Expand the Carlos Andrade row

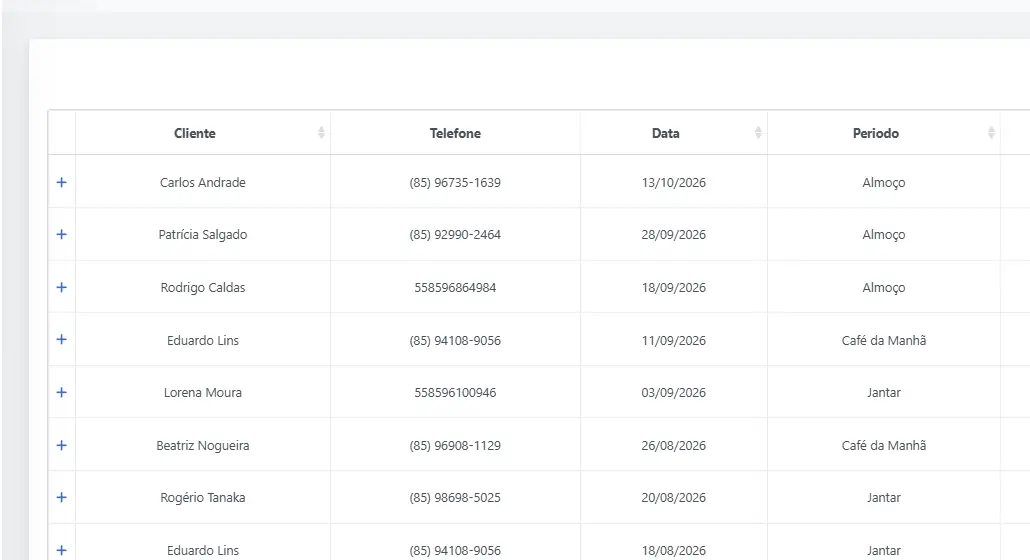pos(62,182)
